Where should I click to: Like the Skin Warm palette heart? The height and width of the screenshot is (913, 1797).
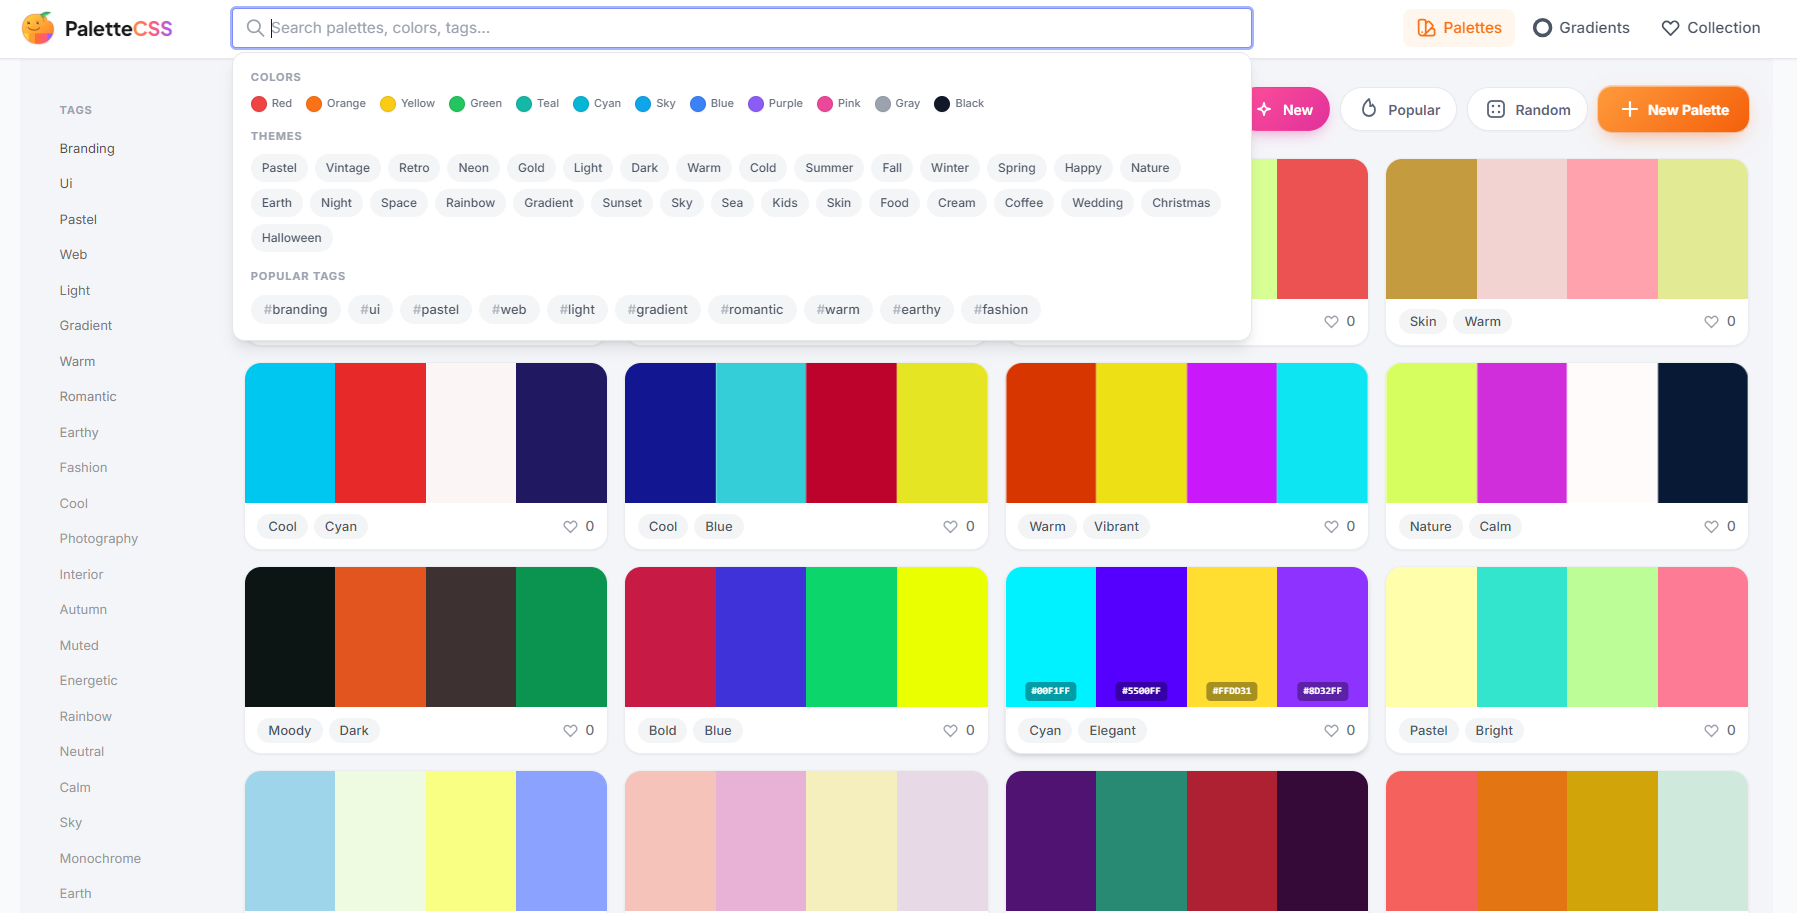pyautogui.click(x=1712, y=322)
